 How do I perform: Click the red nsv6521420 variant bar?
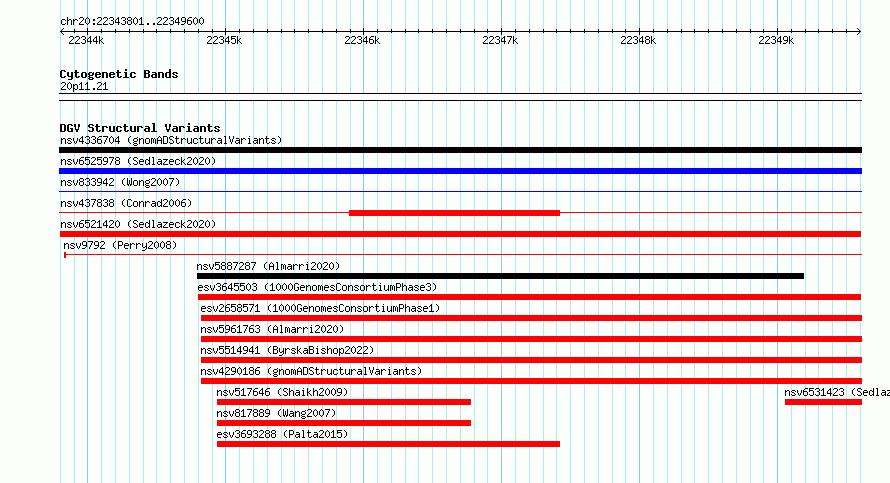460,234
